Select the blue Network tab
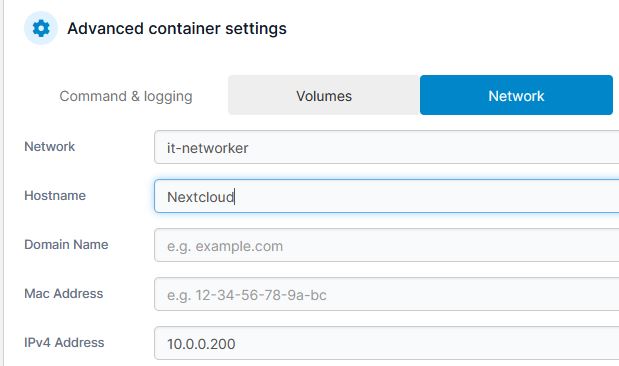 516,95
